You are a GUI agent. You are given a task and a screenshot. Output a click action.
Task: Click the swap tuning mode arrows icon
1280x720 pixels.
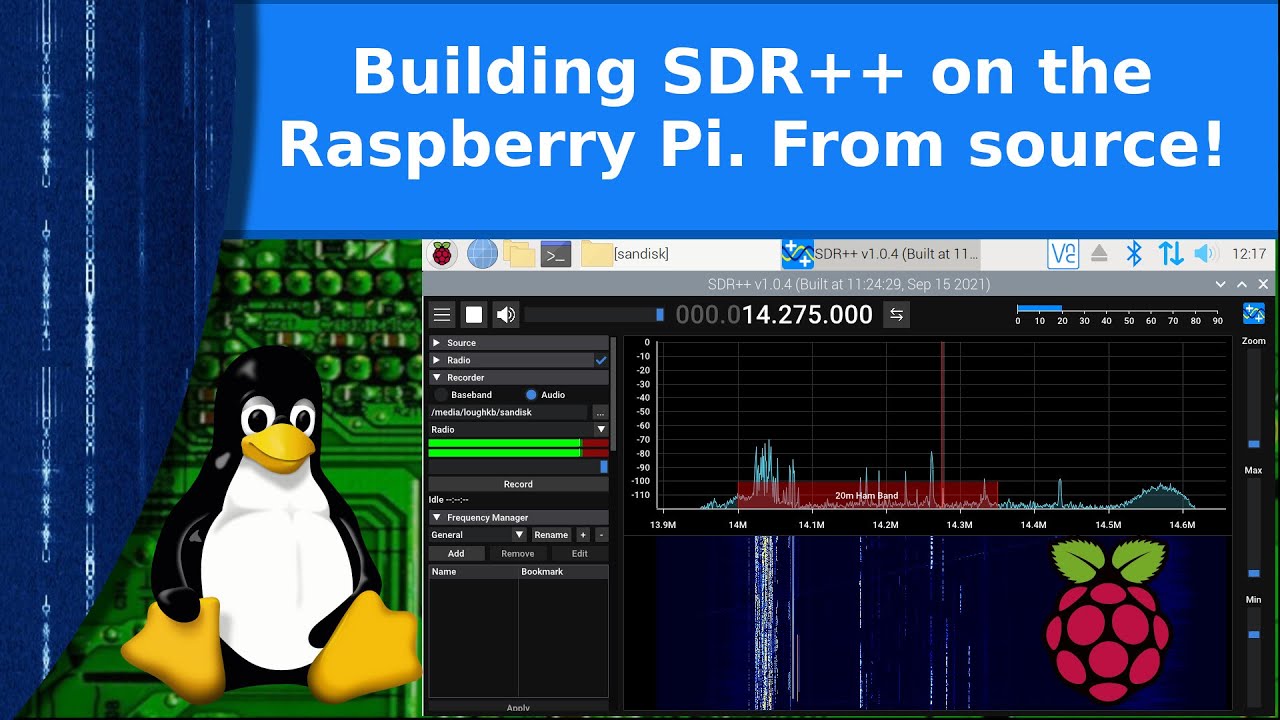[x=896, y=315]
